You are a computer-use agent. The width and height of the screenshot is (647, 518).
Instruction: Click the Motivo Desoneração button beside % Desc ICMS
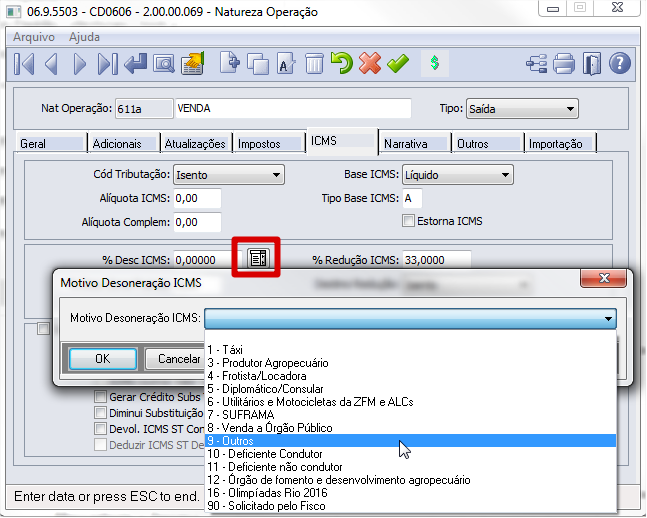click(x=259, y=258)
